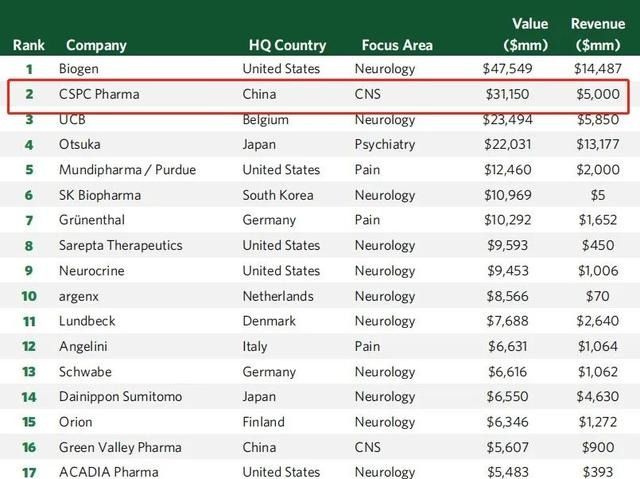The height and width of the screenshot is (479, 640).
Task: Select the highlighted CSPC Pharma cell
Action: click(99, 94)
